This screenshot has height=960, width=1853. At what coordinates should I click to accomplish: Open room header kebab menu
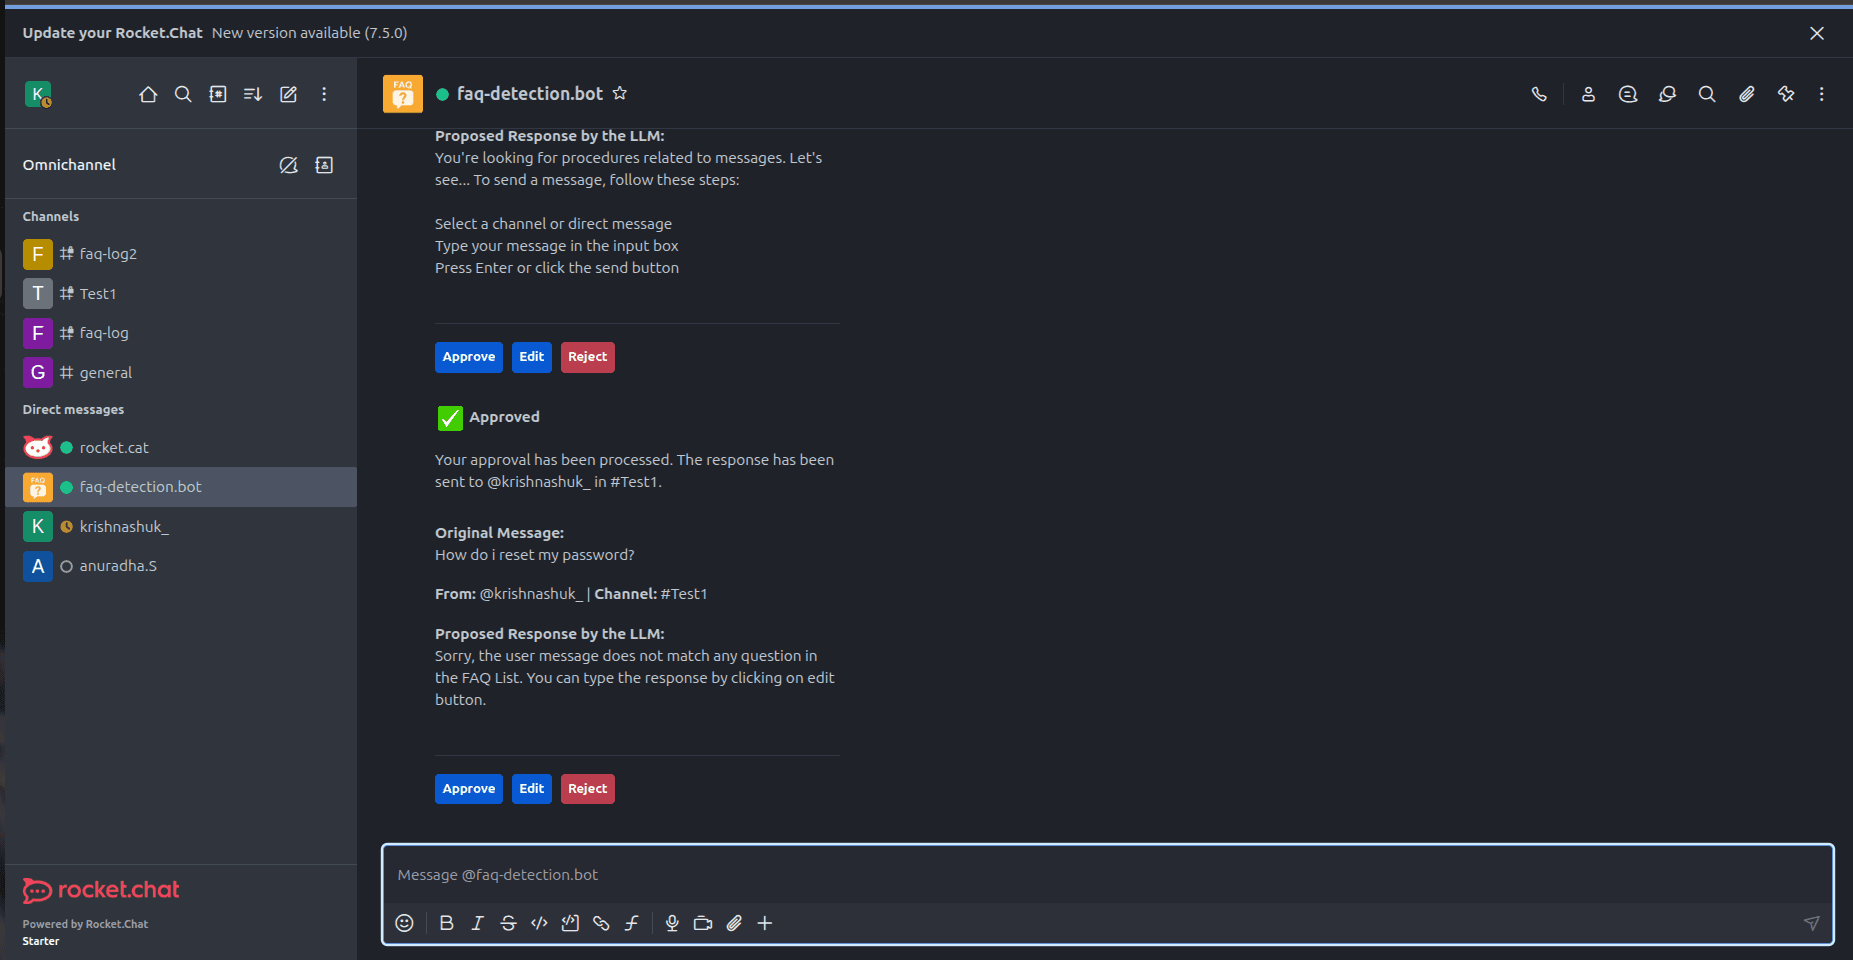point(1822,94)
